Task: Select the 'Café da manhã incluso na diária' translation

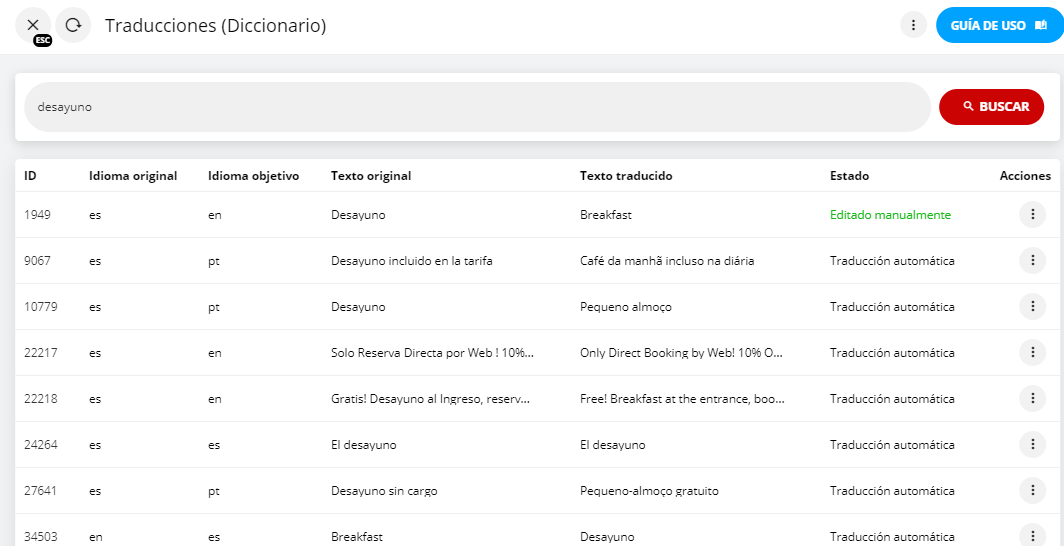Action: [x=667, y=261]
